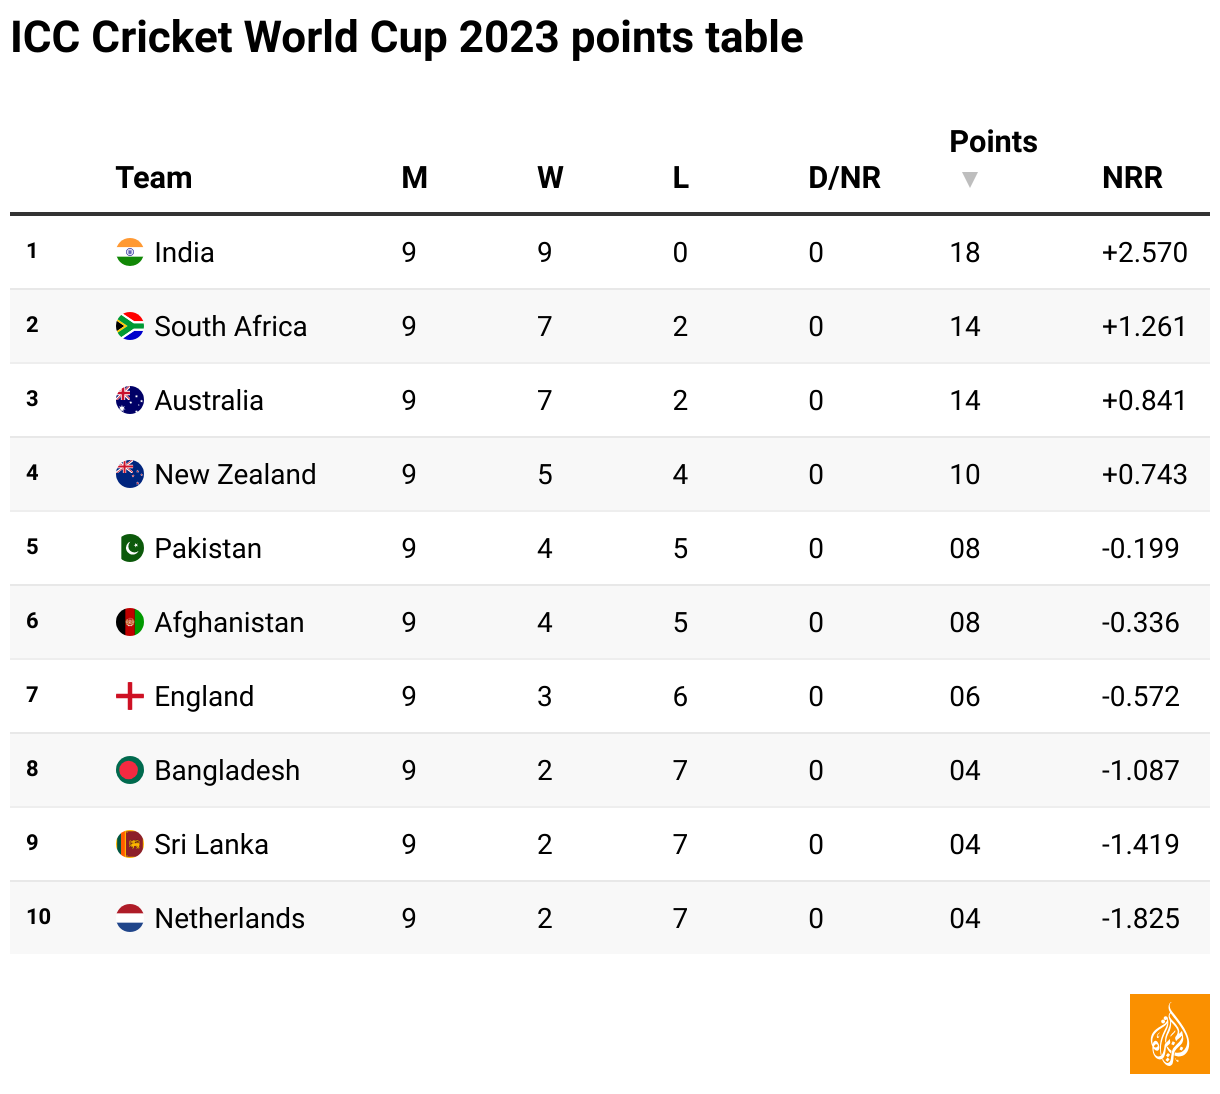
Task: Sort by the Team column header
Action: pyautogui.click(x=153, y=178)
